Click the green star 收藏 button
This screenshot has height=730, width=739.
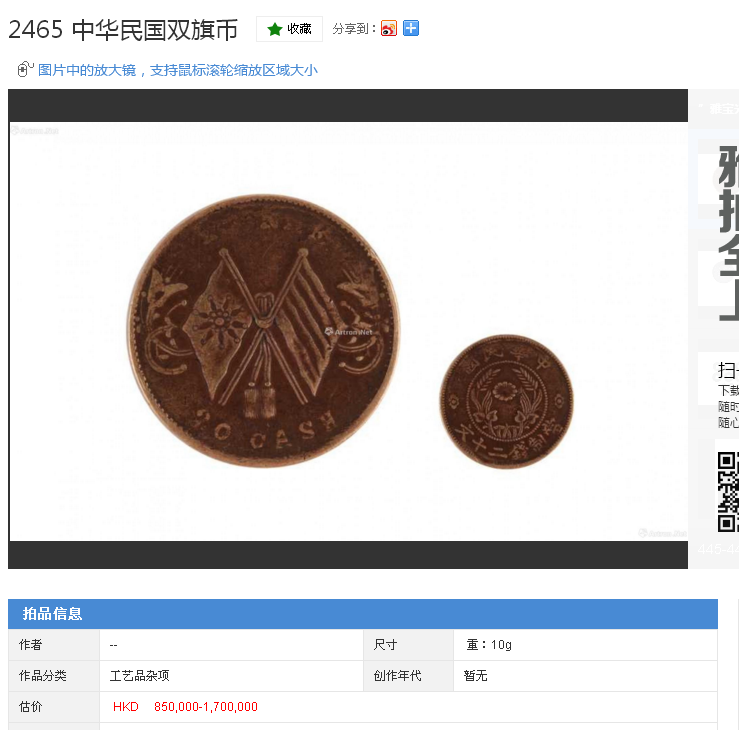pyautogui.click(x=289, y=29)
